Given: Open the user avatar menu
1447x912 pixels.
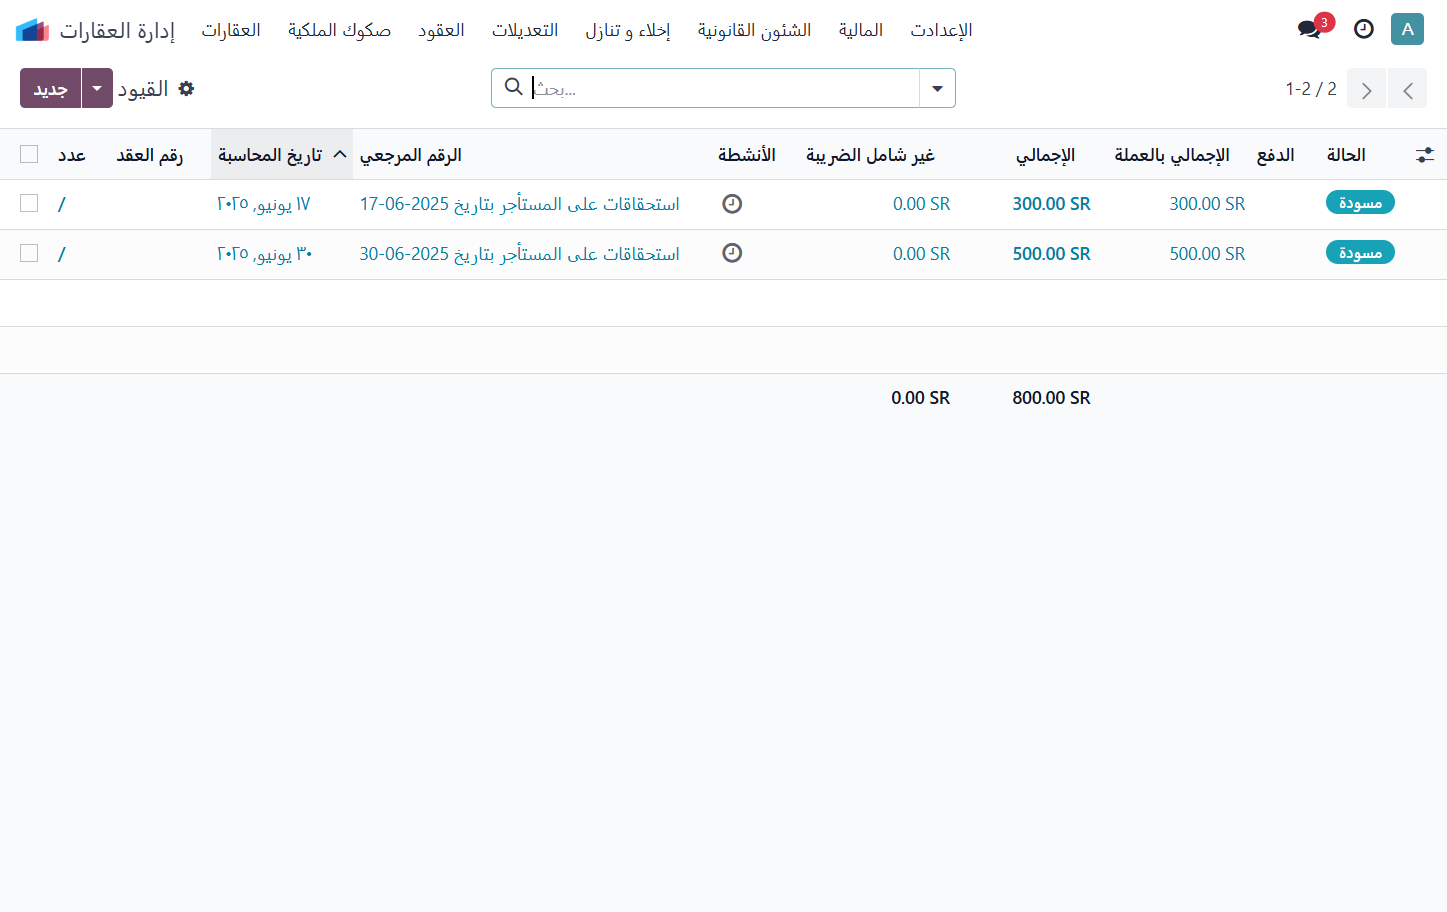Looking at the screenshot, I should coord(1407,29).
